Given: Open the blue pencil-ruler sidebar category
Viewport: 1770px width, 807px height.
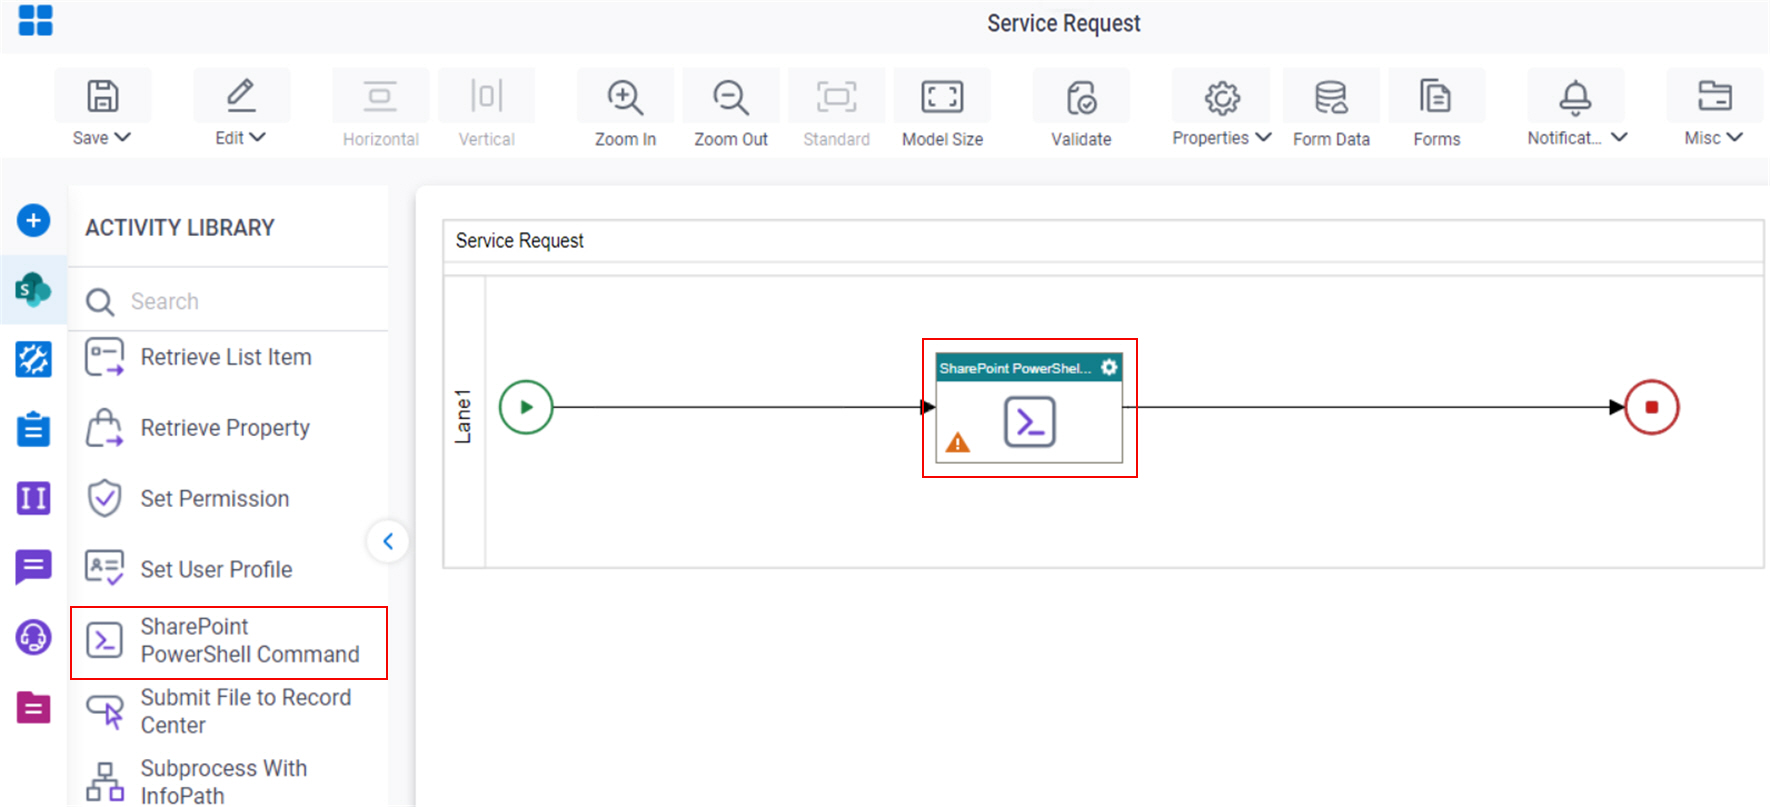Looking at the screenshot, I should 33,359.
